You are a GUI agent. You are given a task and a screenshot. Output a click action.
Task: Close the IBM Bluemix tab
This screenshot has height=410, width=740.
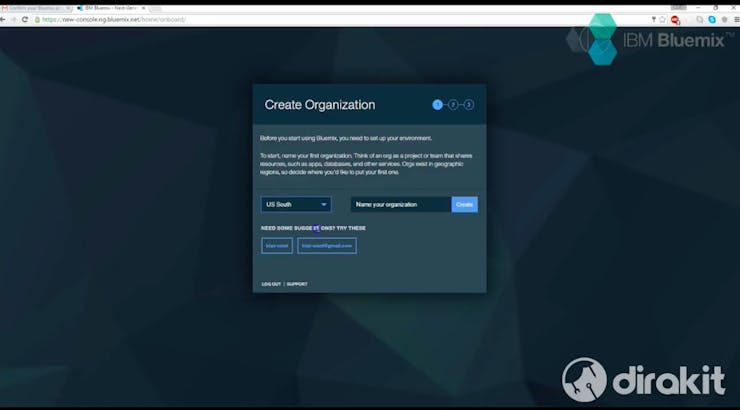tap(143, 8)
